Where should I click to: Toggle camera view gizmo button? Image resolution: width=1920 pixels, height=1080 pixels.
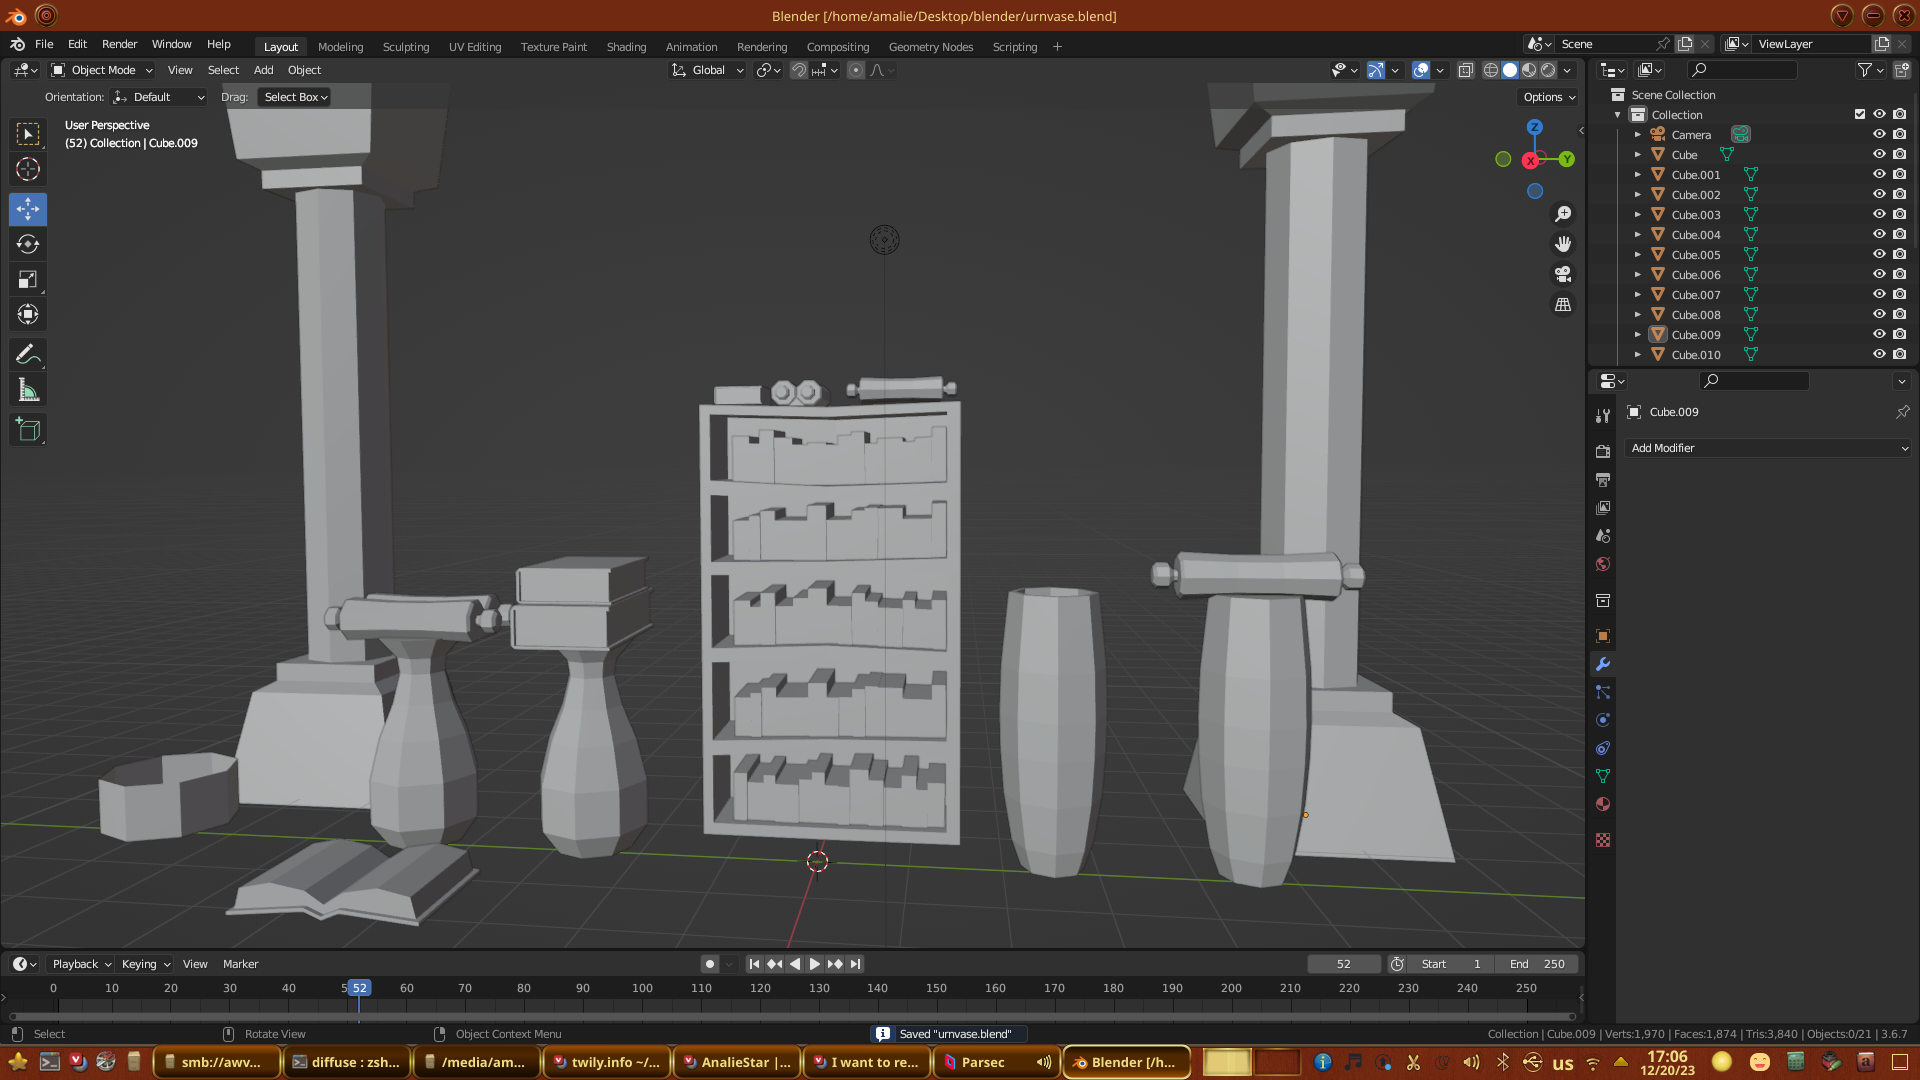[1563, 274]
